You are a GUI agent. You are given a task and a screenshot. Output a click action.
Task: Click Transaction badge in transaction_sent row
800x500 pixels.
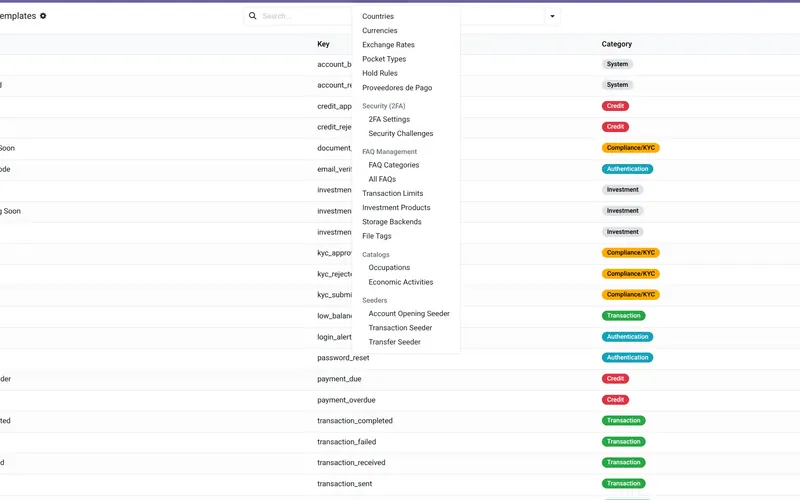(623, 483)
